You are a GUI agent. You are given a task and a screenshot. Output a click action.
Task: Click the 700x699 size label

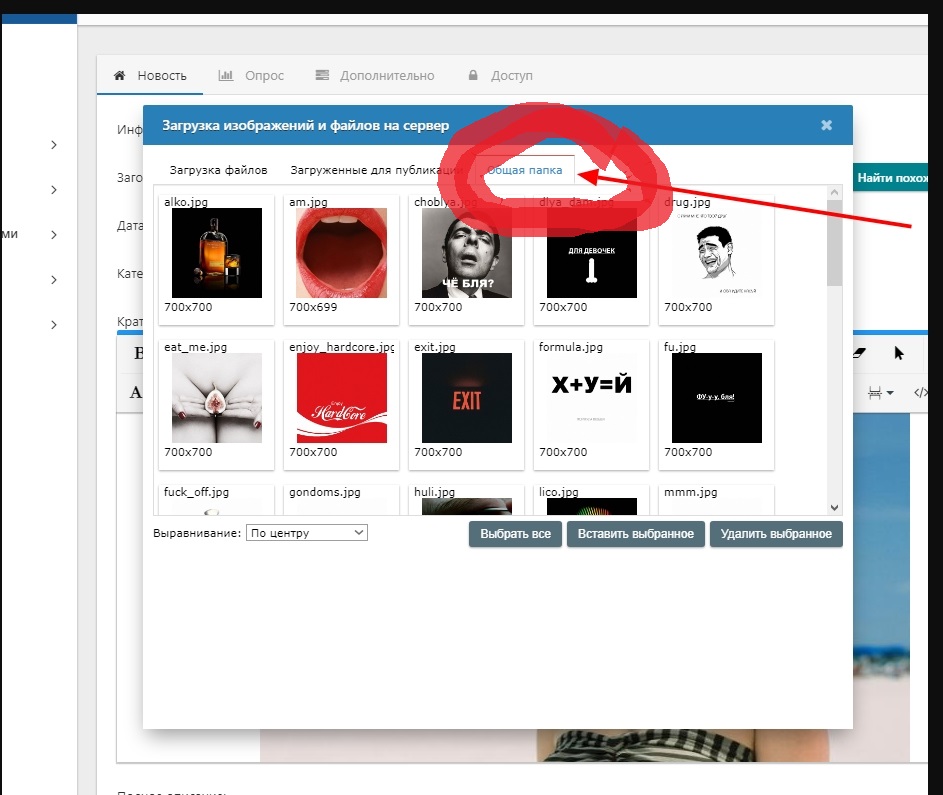313,307
